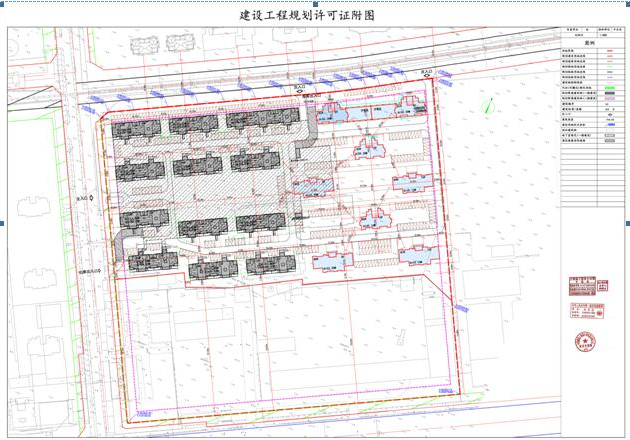Click the north arrow compass symbol
This screenshot has height=440, width=630.
tap(490, 105)
